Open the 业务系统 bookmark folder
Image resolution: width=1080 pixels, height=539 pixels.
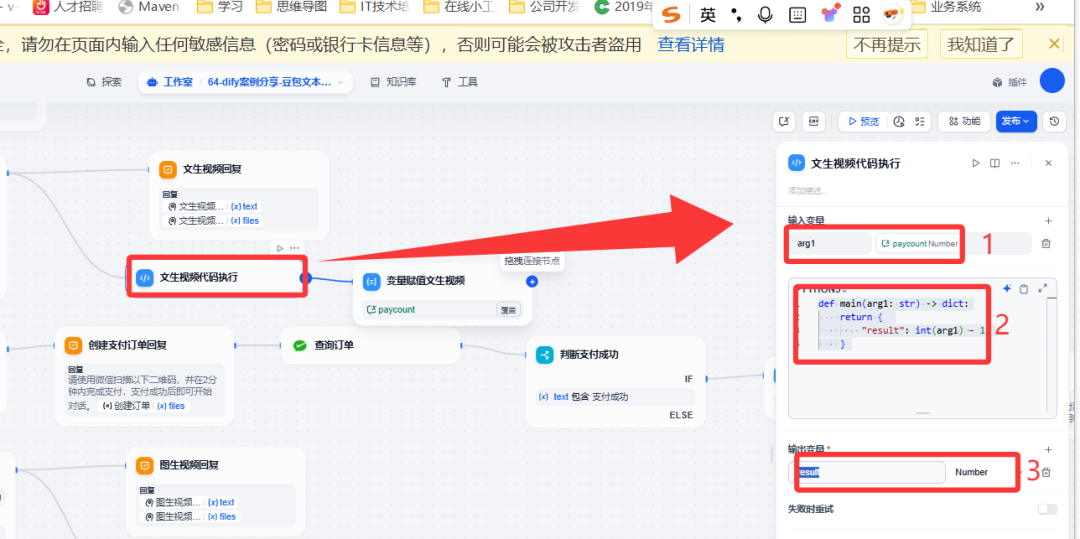click(x=946, y=8)
